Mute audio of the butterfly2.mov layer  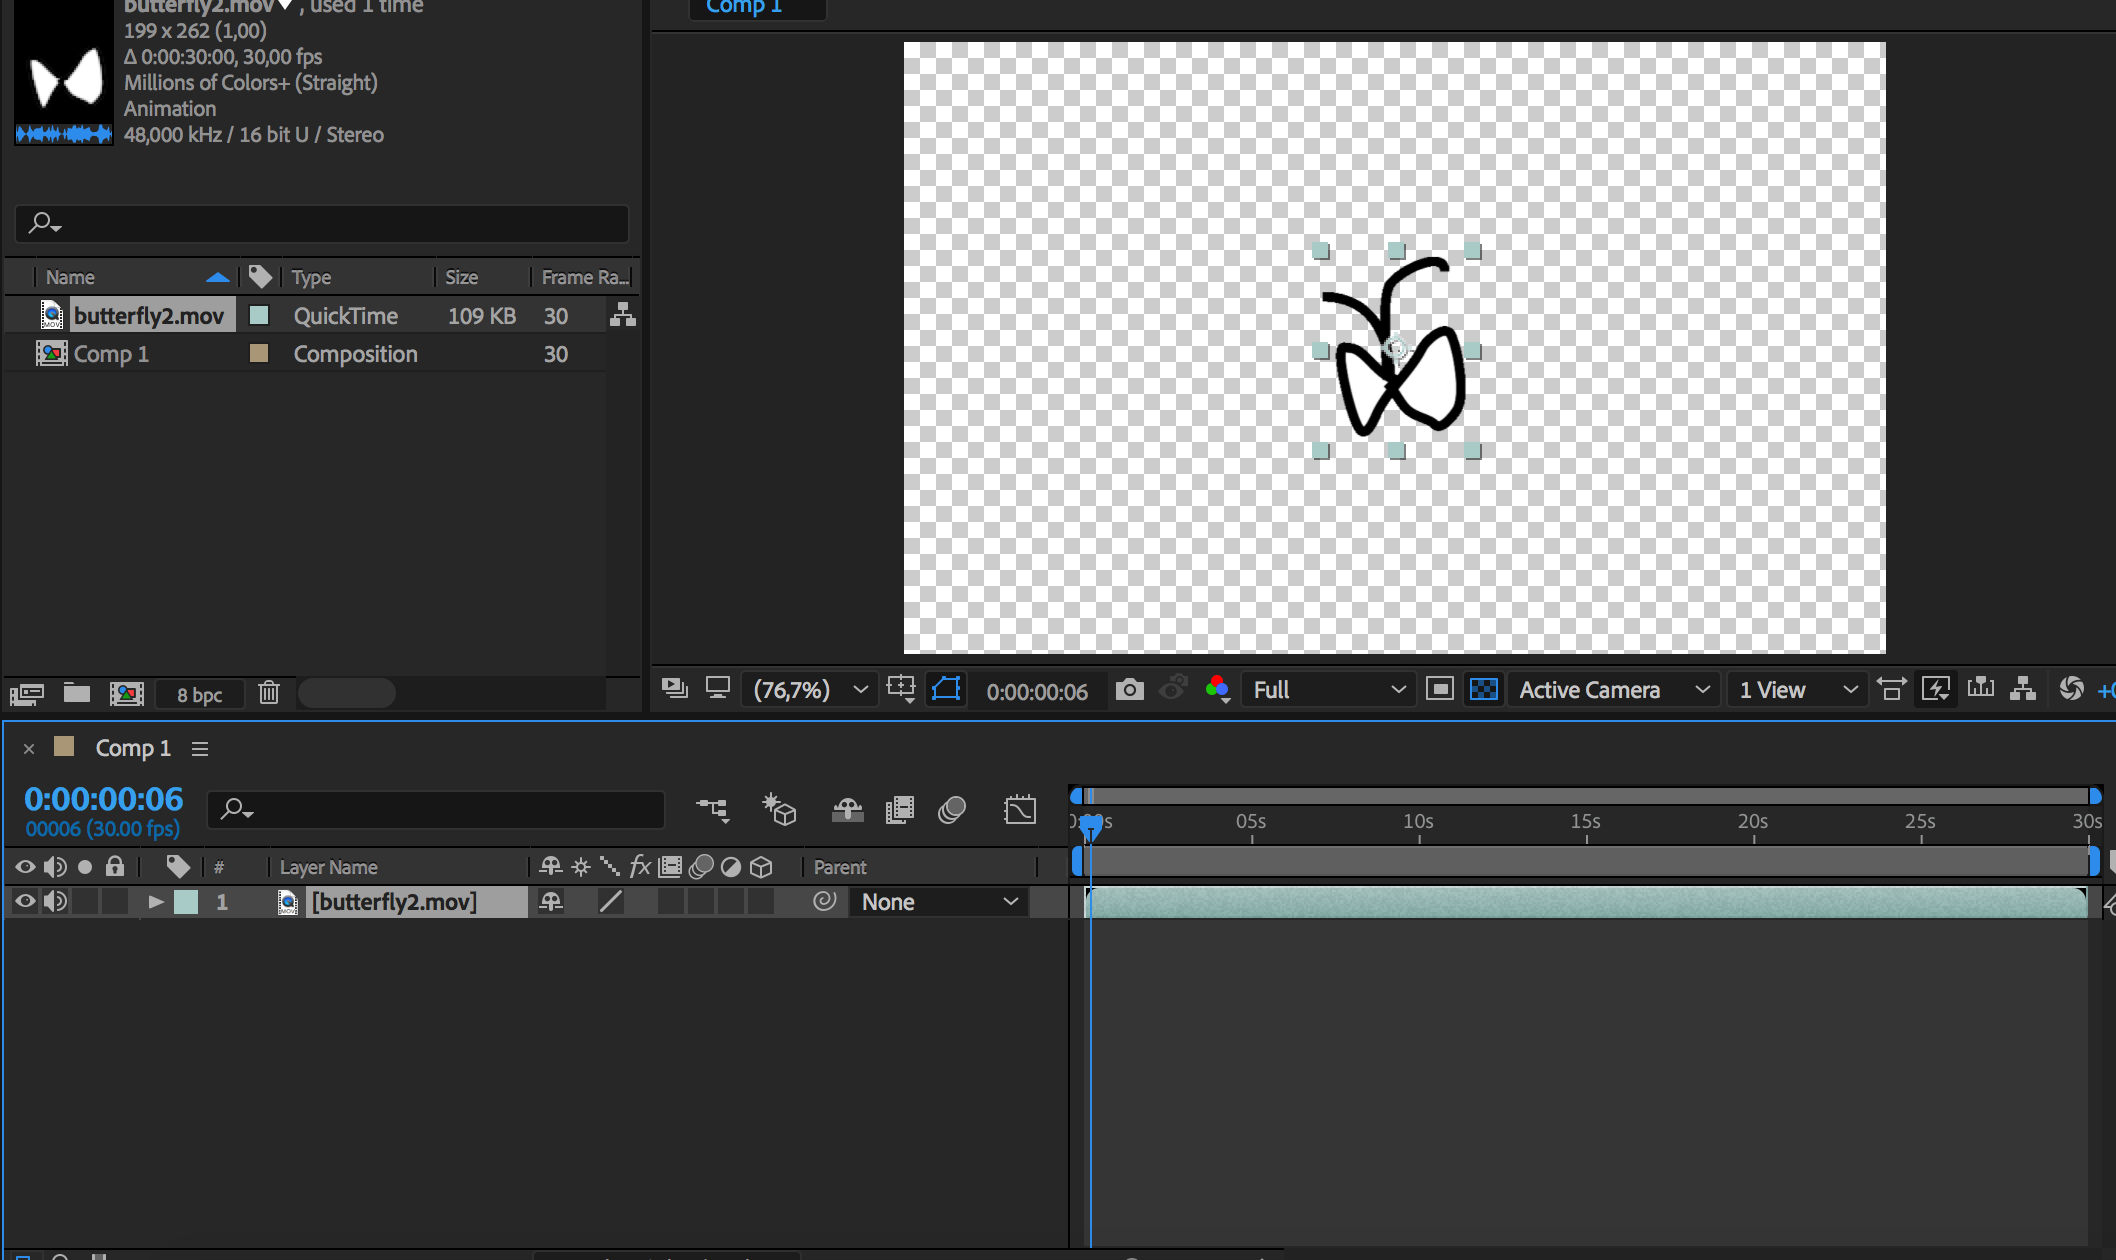point(55,901)
